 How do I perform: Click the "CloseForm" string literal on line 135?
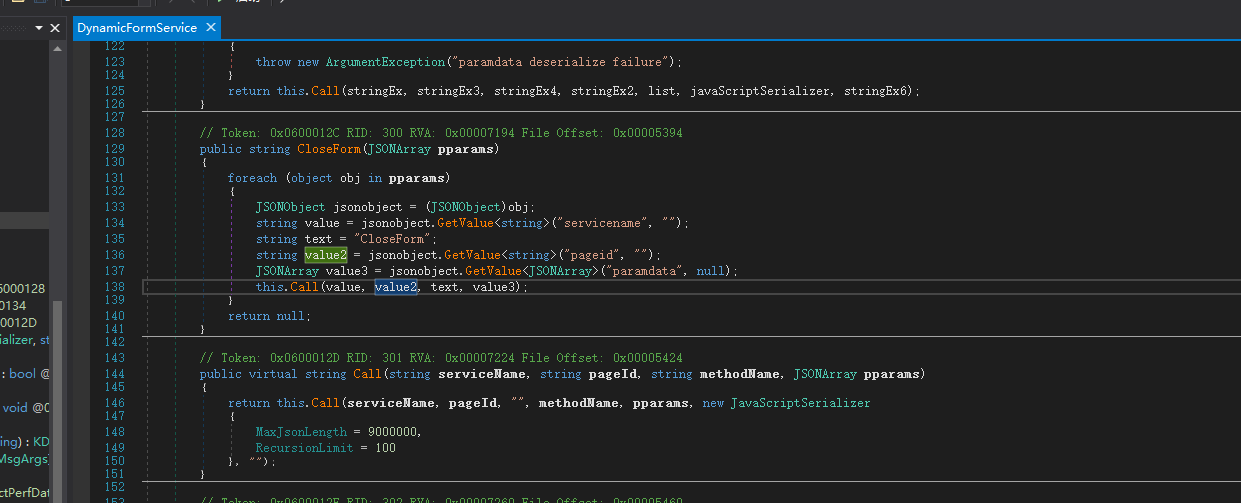pyautogui.click(x=394, y=239)
